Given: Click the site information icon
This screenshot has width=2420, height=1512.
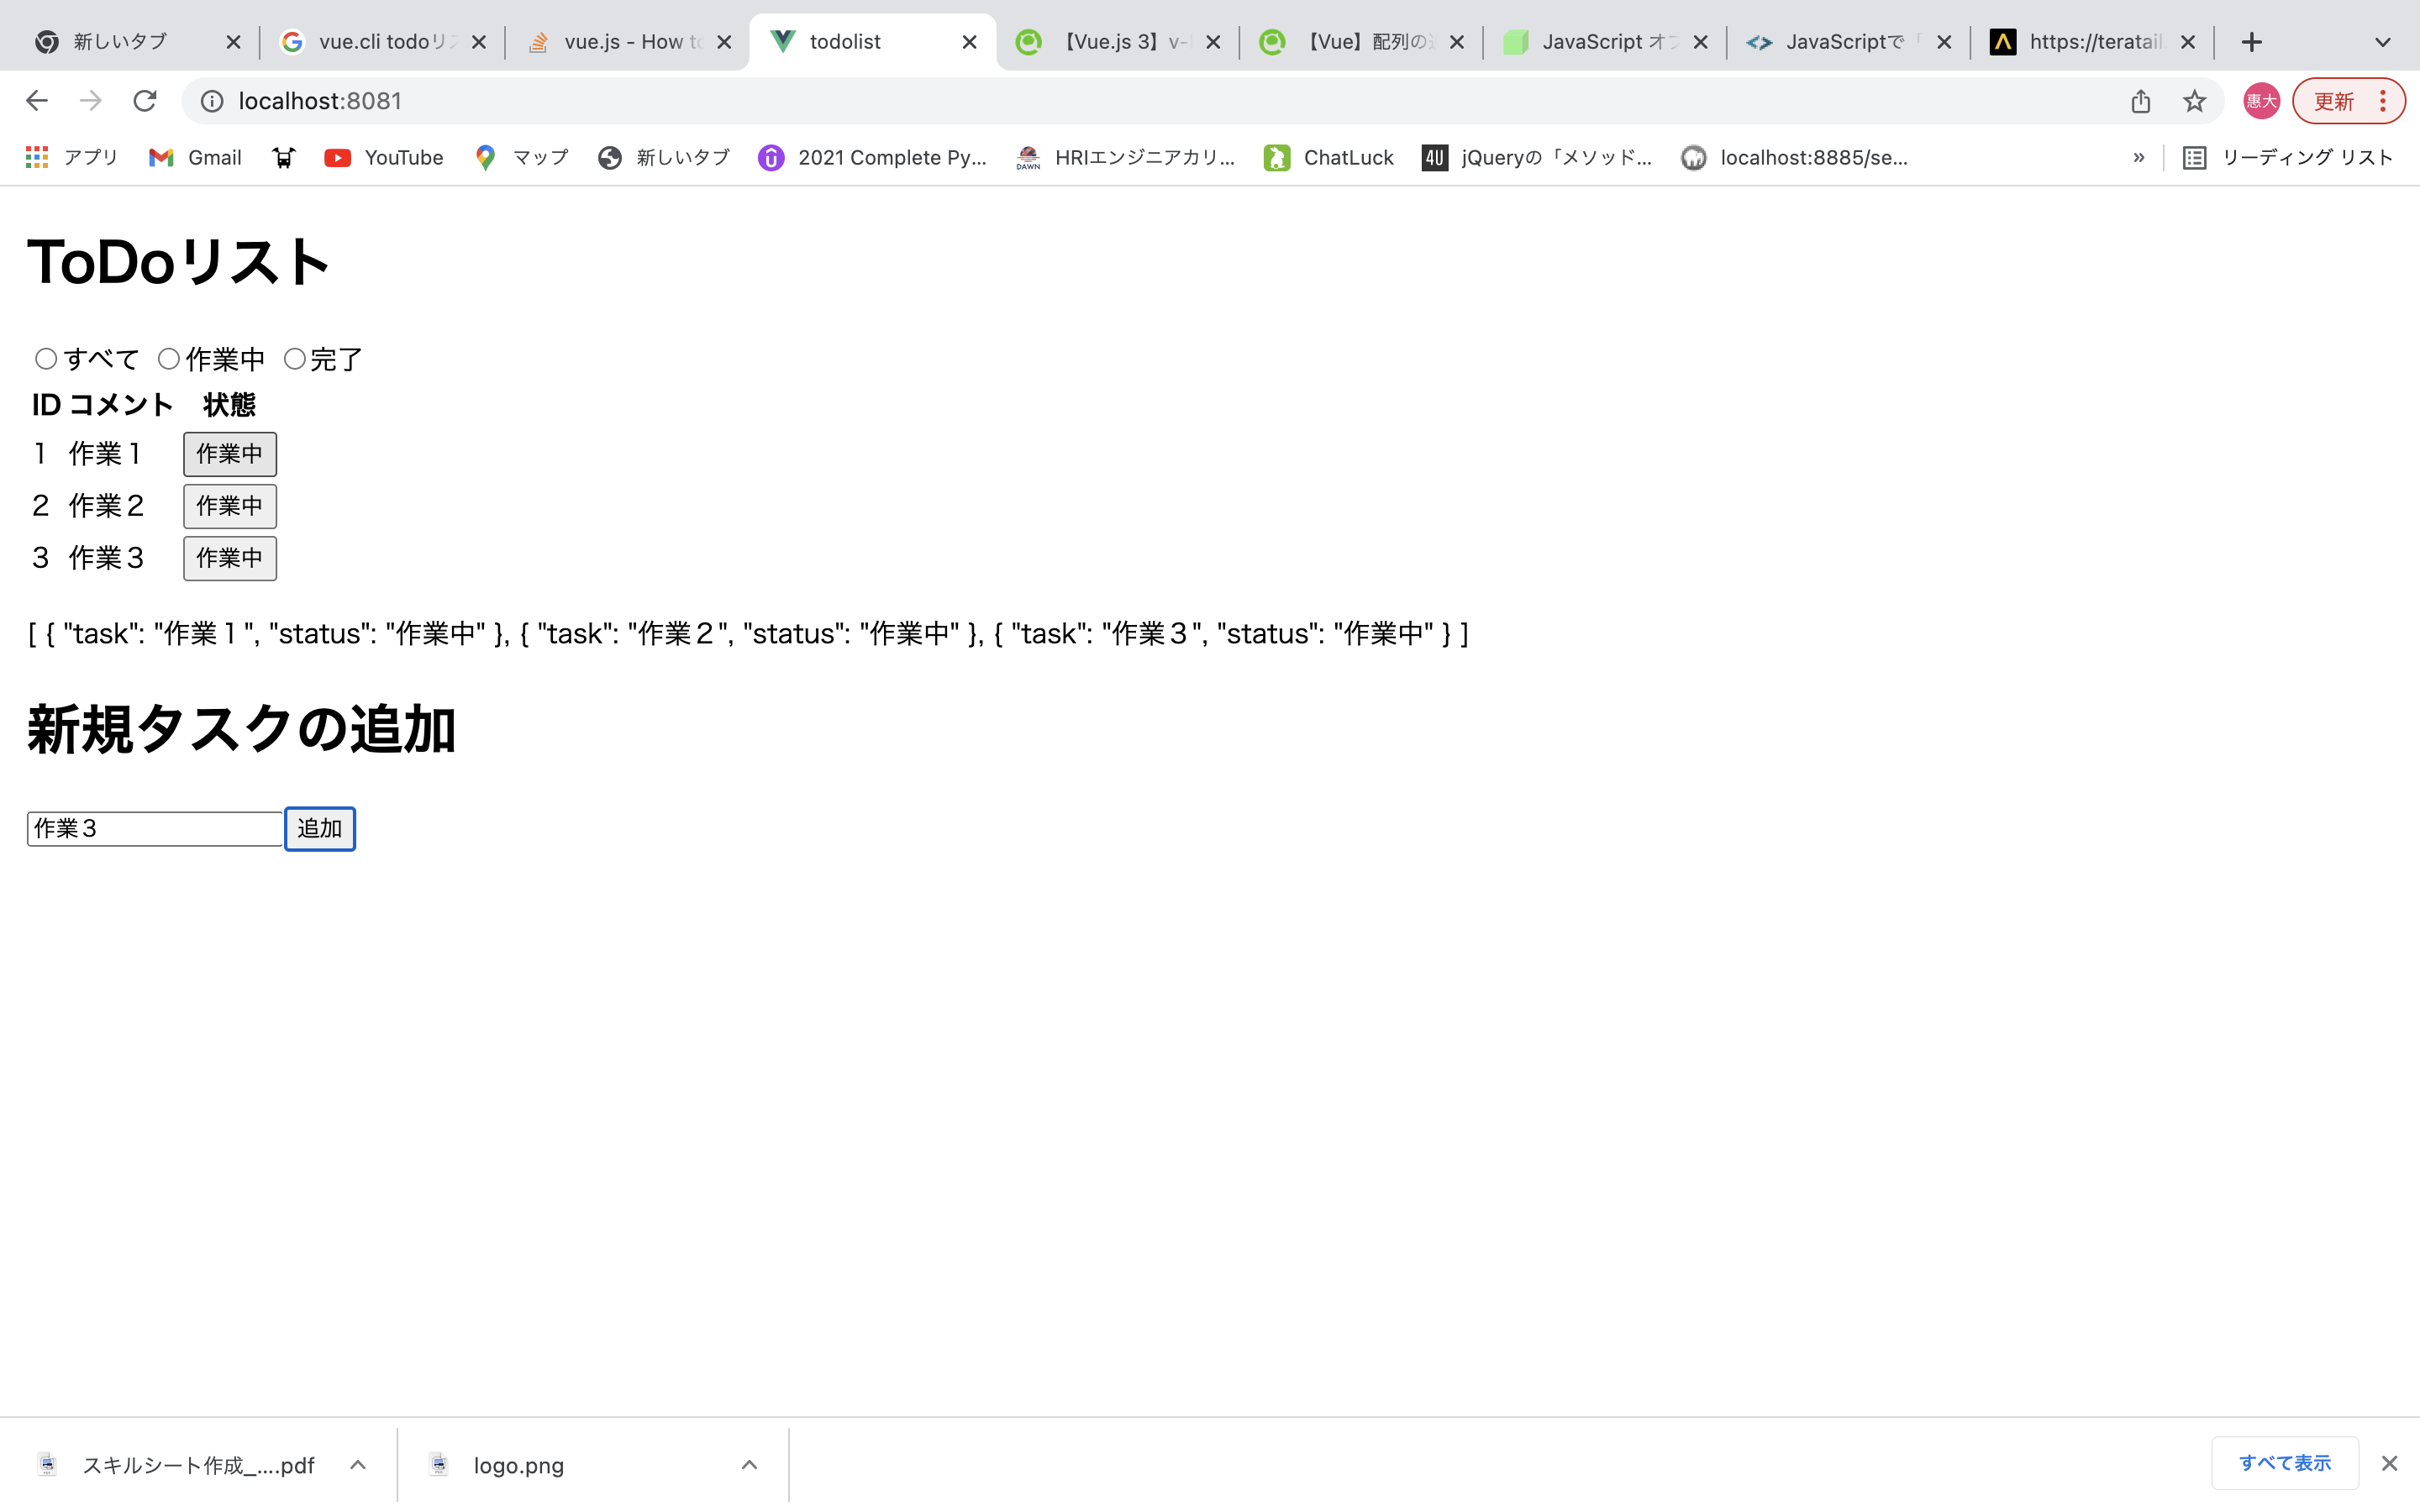Looking at the screenshot, I should pyautogui.click(x=212, y=101).
